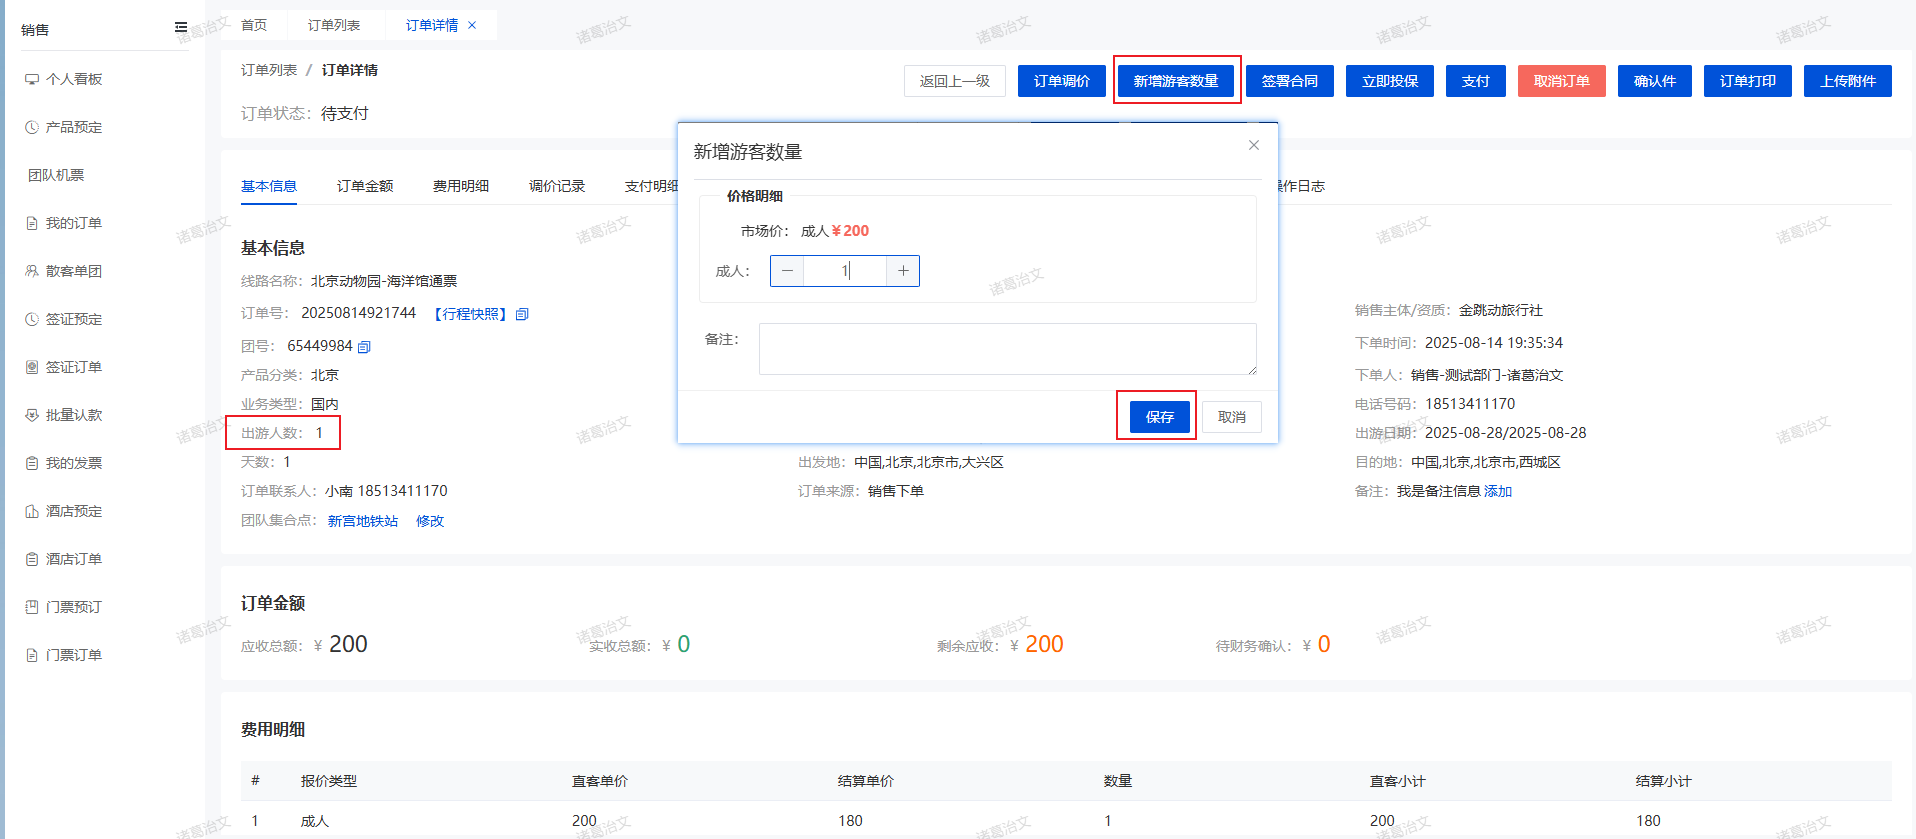Decrease adult count with minus button
Viewport: 1916px width, 839px height.
point(787,271)
